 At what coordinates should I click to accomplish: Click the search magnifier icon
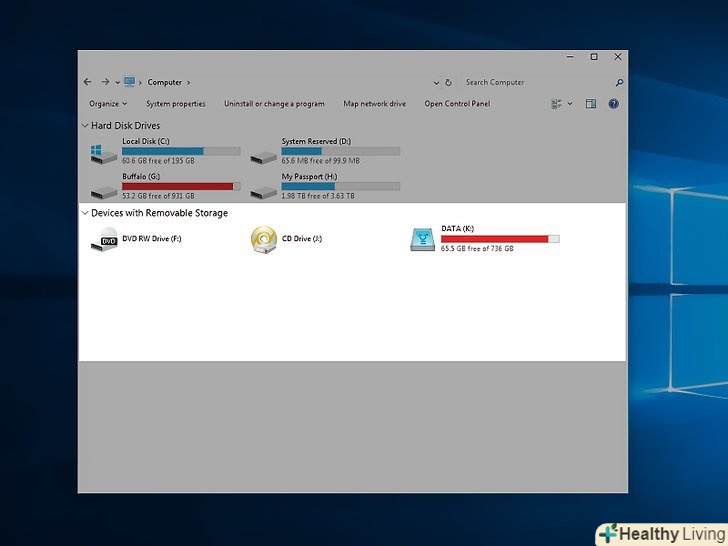tap(619, 83)
